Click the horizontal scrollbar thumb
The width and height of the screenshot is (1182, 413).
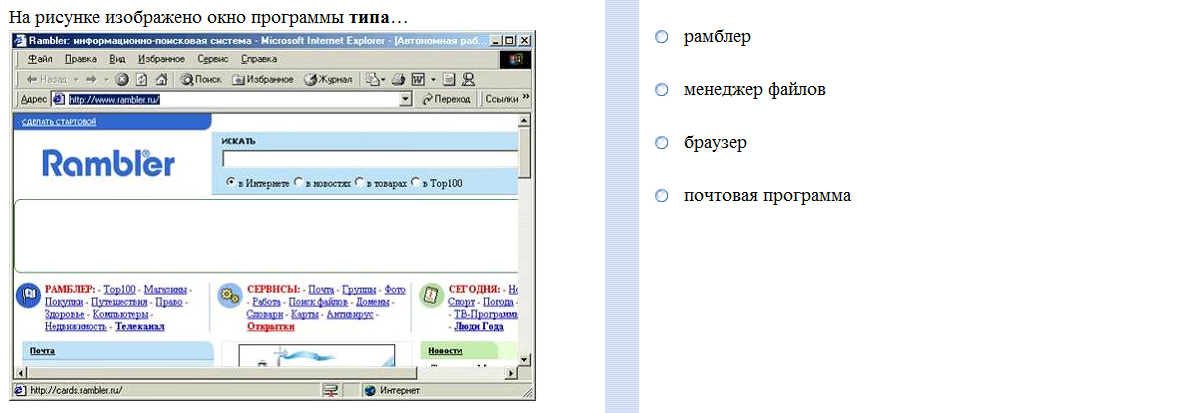tap(221, 374)
